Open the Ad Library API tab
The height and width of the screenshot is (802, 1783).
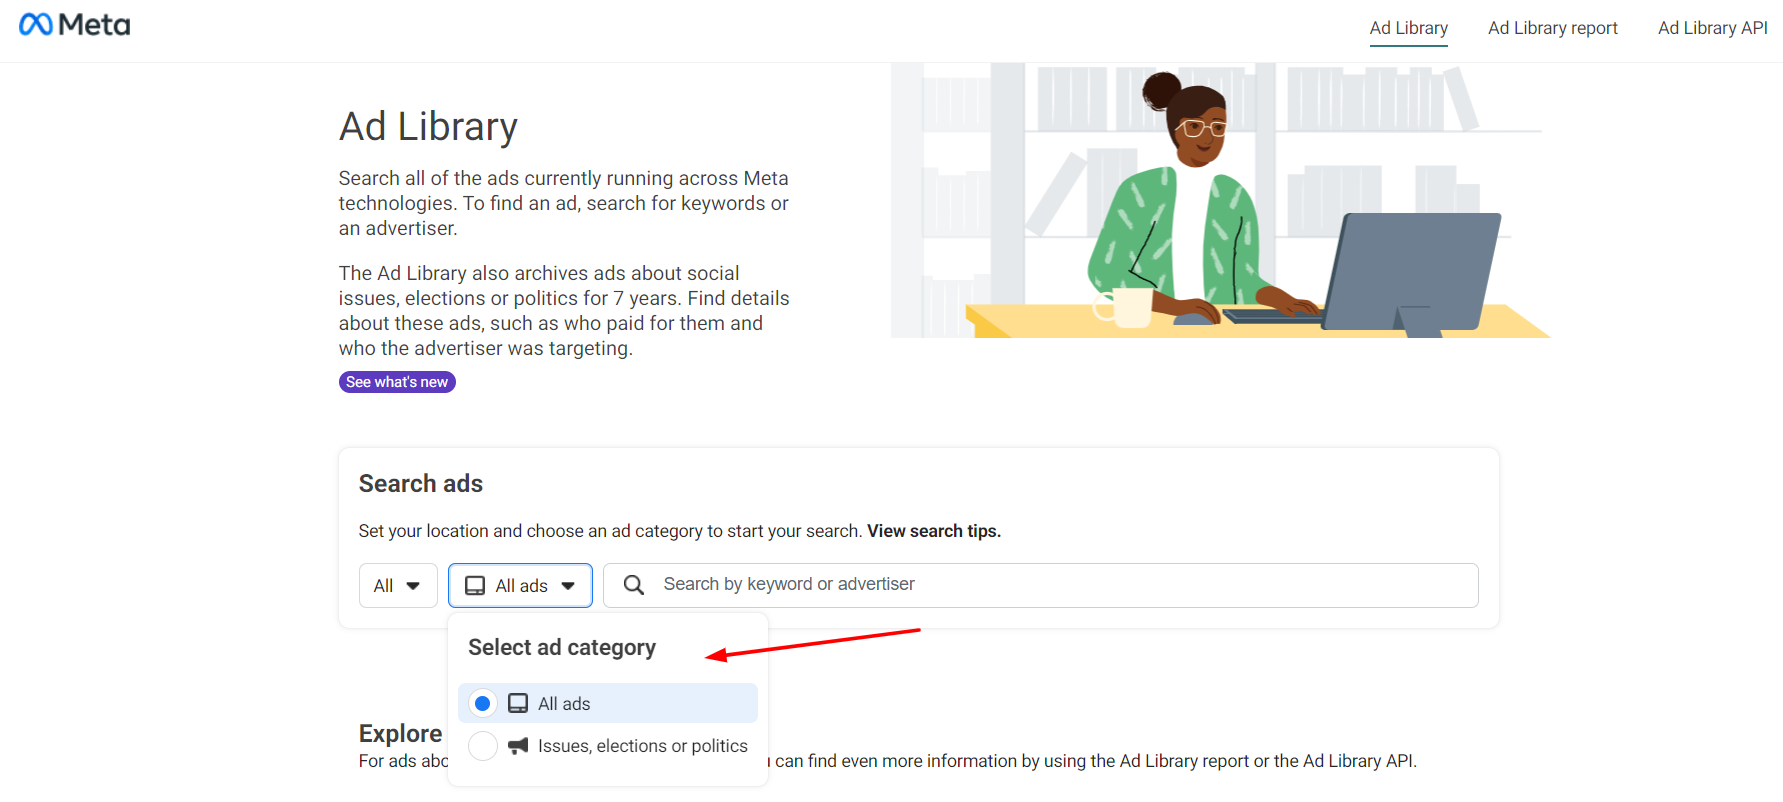[1713, 28]
